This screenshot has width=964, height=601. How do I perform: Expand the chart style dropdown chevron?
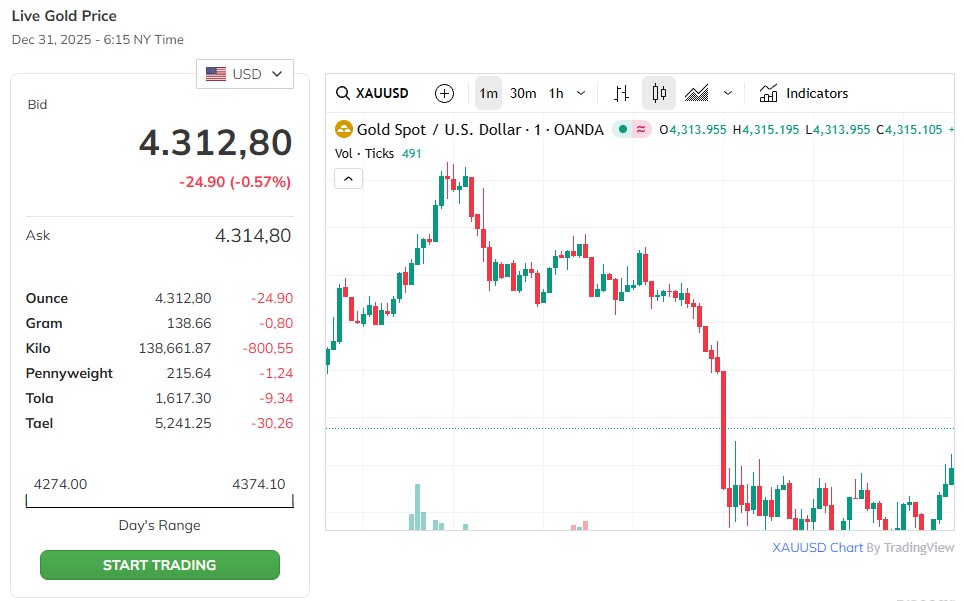click(728, 93)
